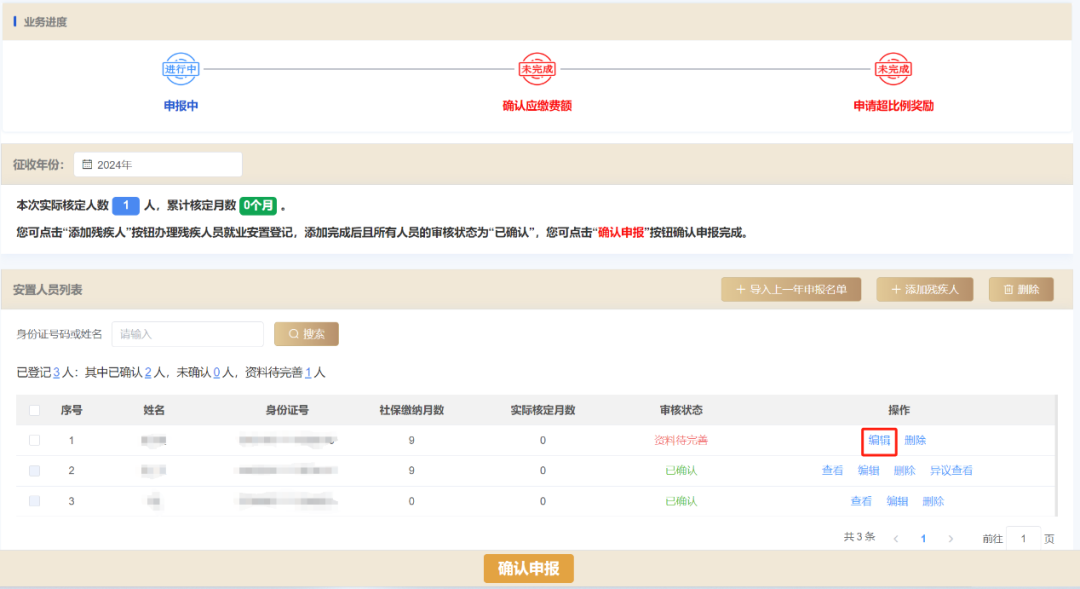Select the 申报中 progress step
The width and height of the screenshot is (1080, 589).
point(180,103)
